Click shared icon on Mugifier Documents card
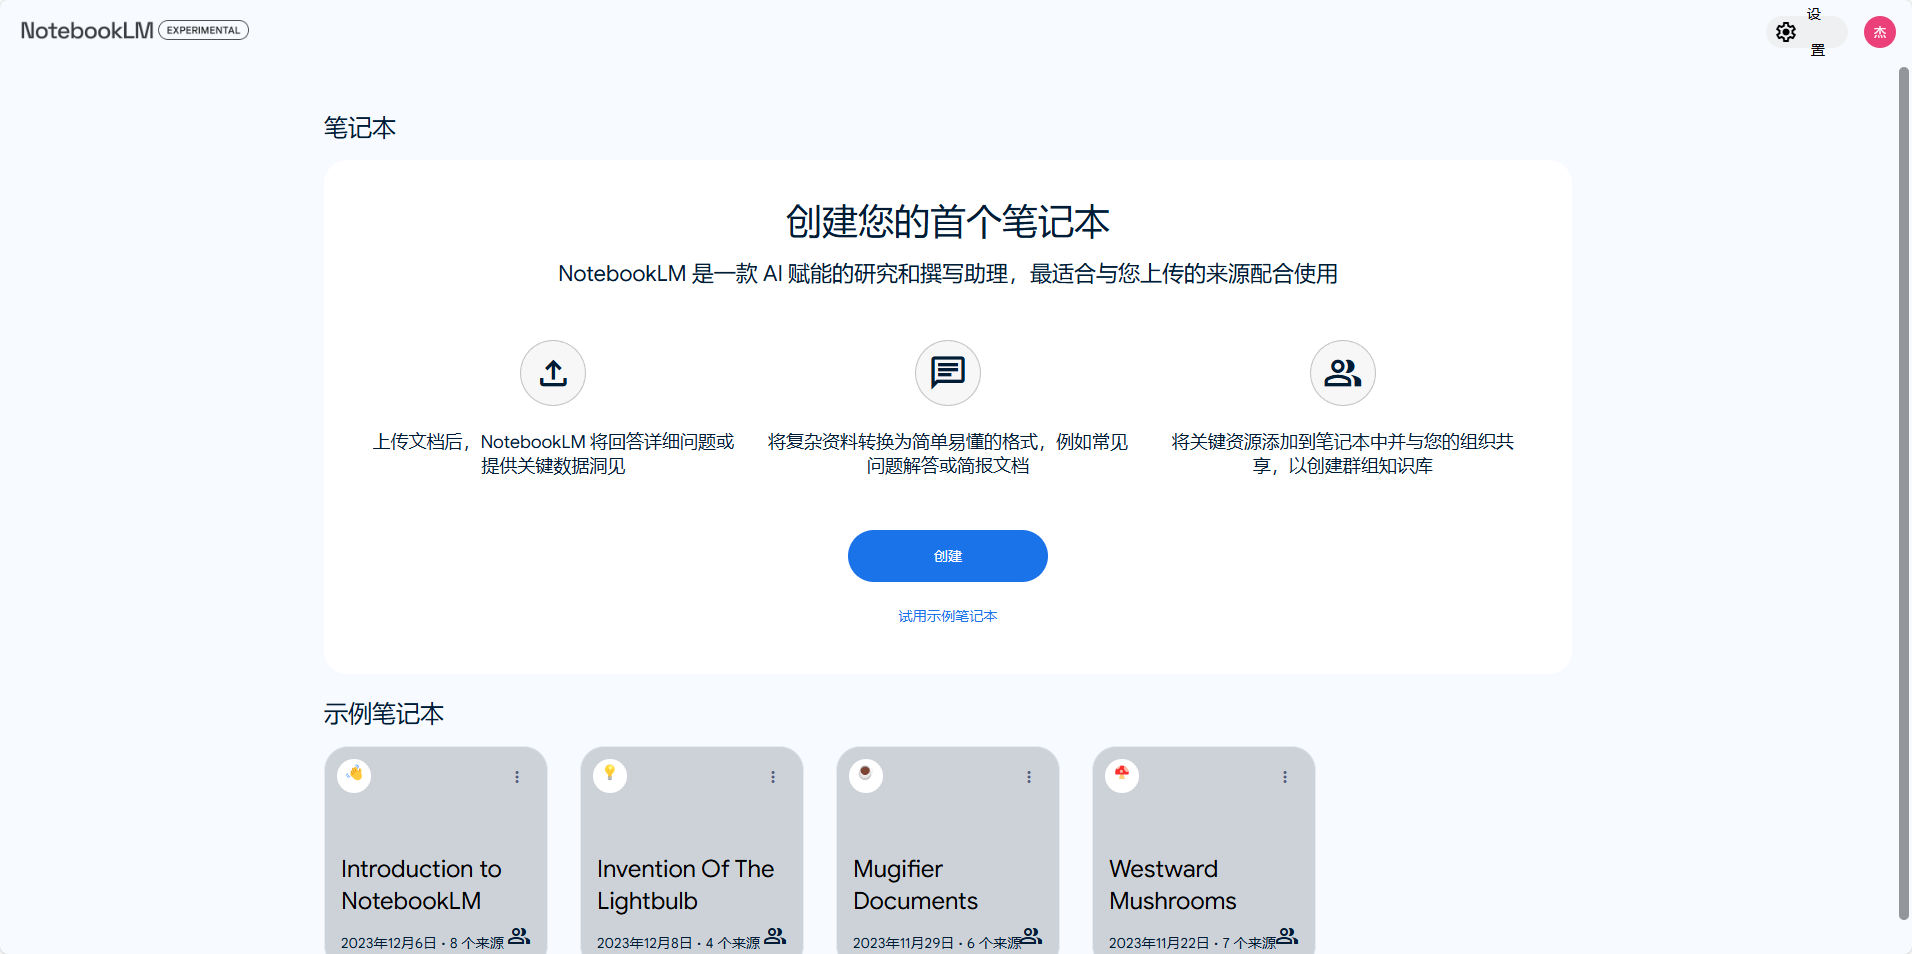 tap(1031, 936)
